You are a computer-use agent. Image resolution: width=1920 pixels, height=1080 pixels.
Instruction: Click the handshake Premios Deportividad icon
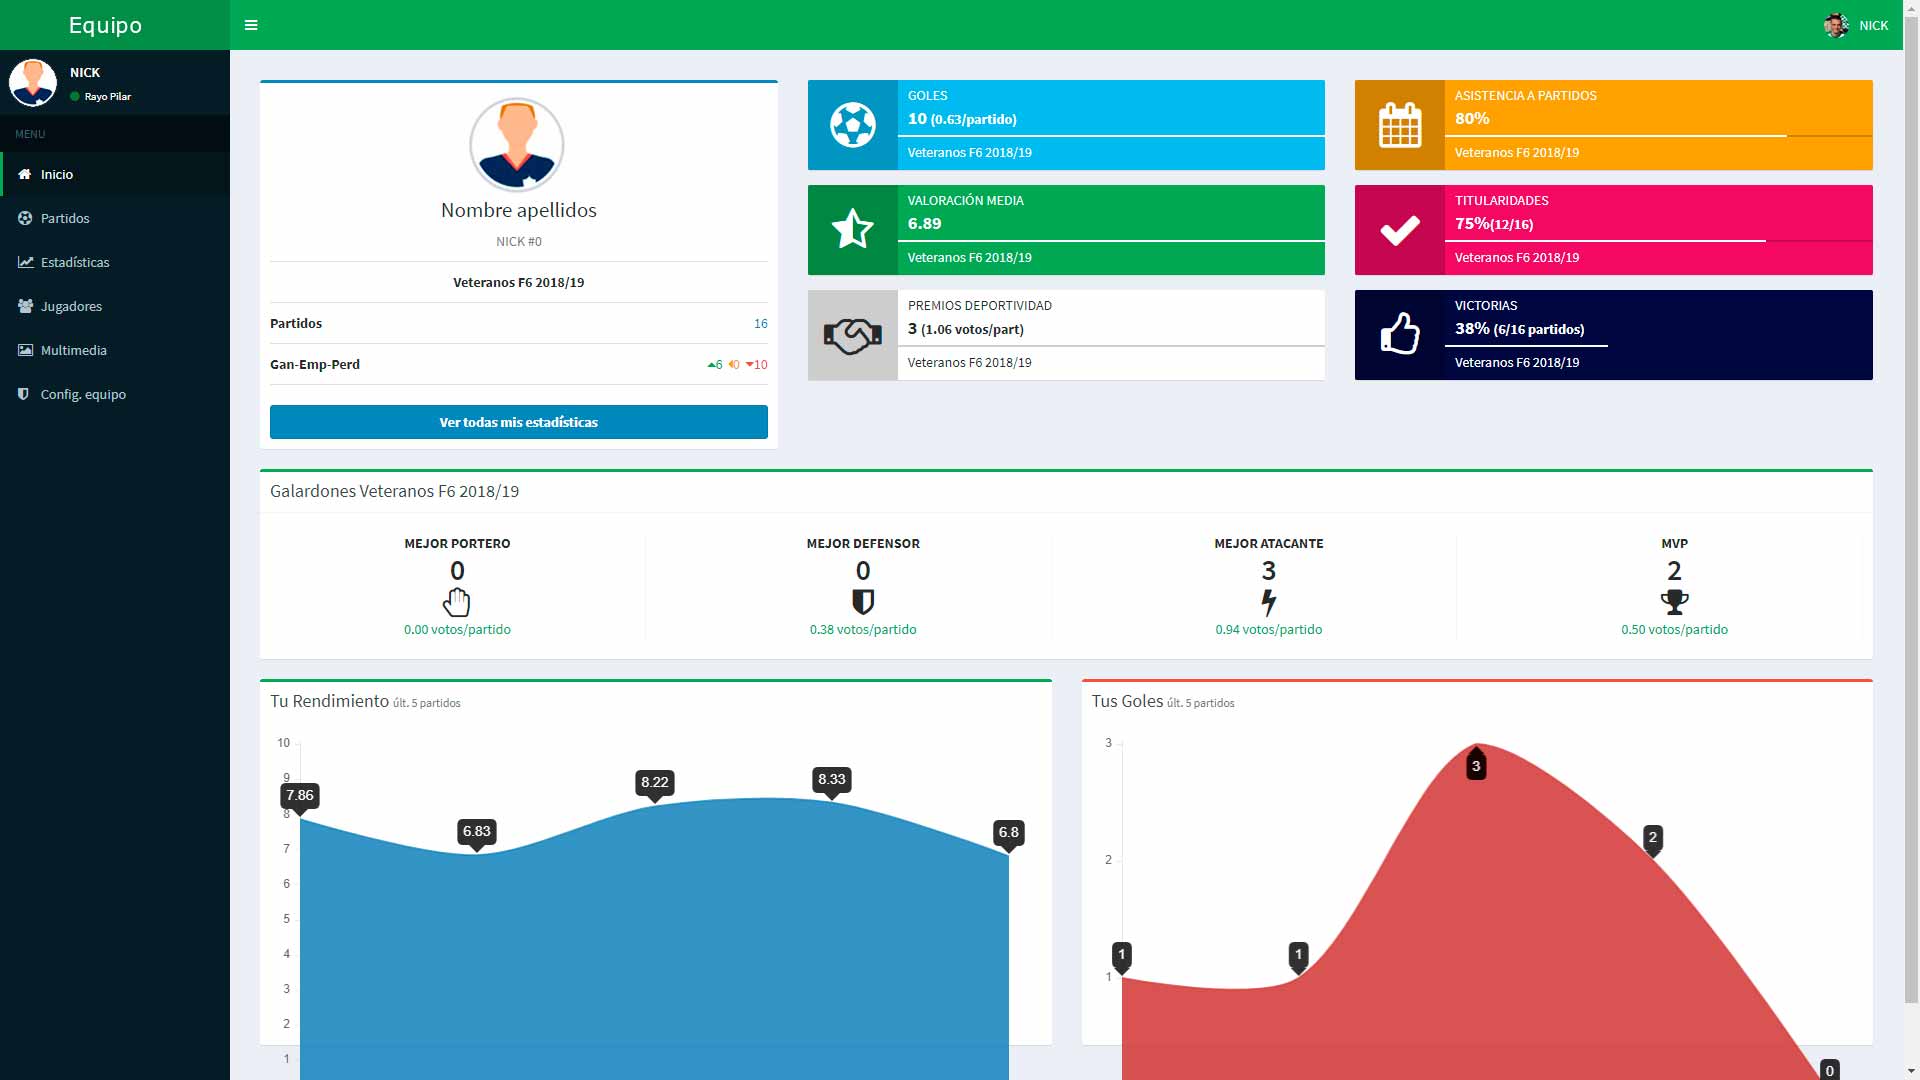point(852,335)
